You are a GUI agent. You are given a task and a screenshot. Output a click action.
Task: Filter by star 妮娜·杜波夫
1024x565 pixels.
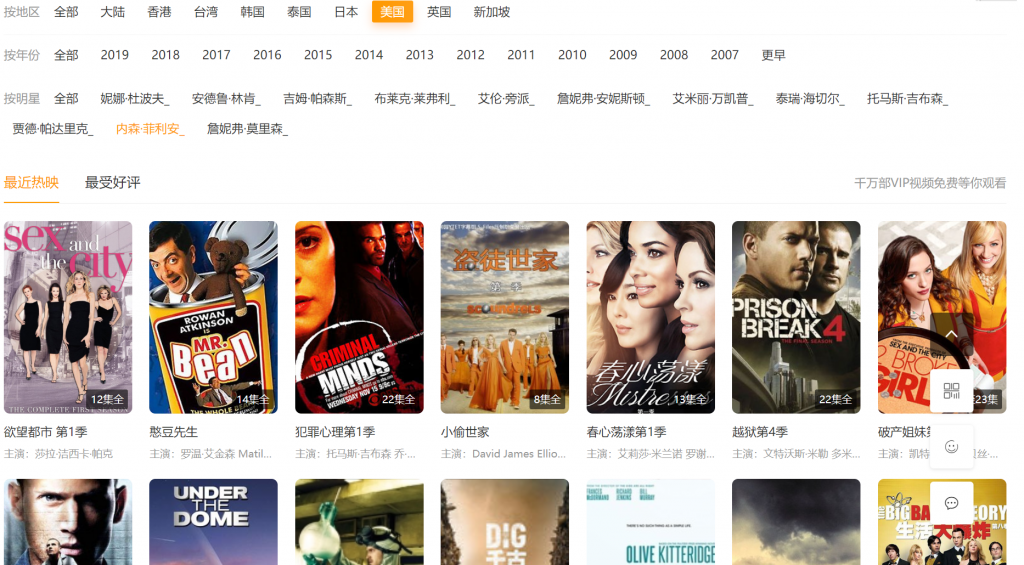(135, 99)
